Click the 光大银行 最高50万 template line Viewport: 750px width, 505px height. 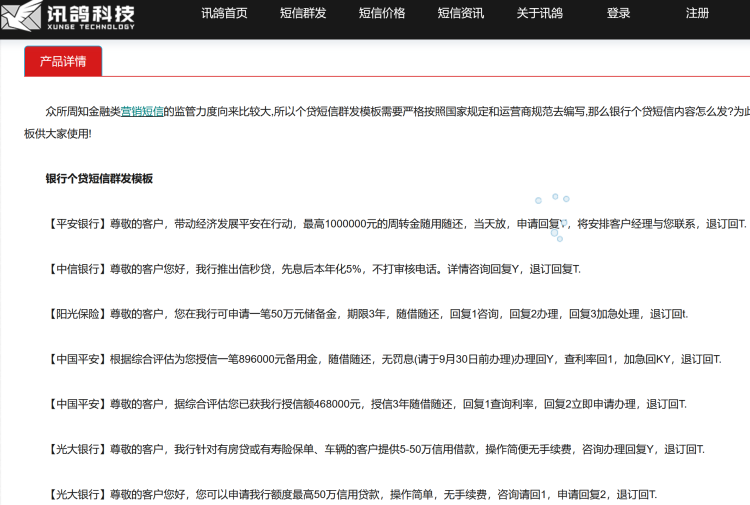tap(352, 494)
